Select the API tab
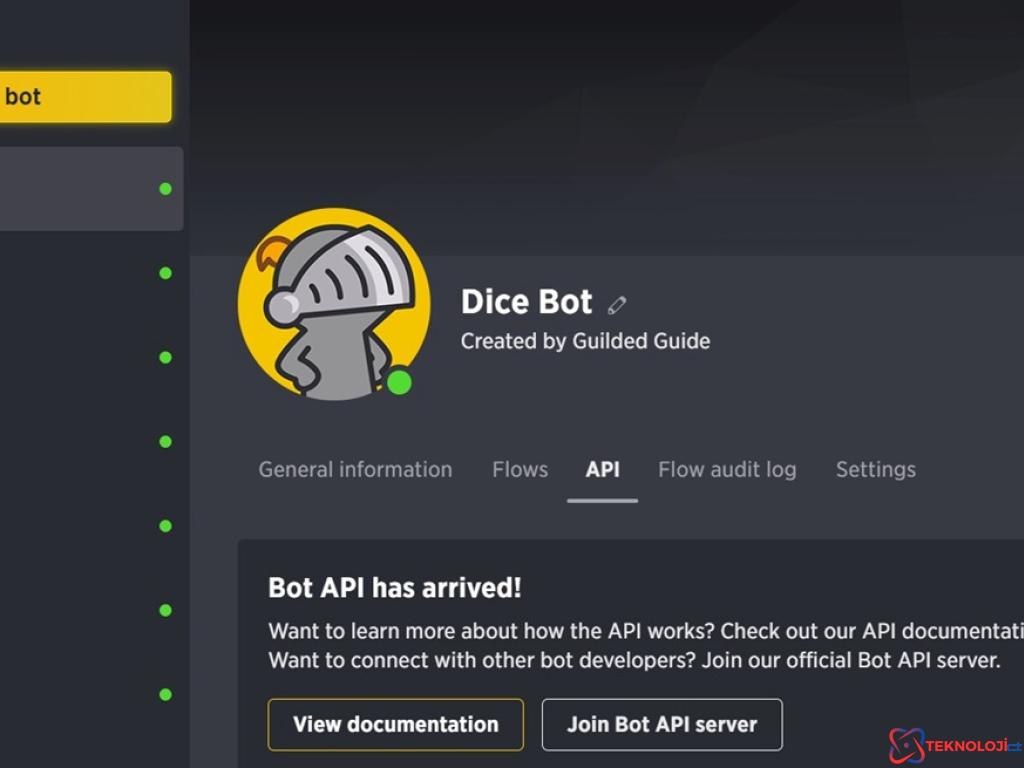The height and width of the screenshot is (768, 1024). pyautogui.click(x=602, y=470)
